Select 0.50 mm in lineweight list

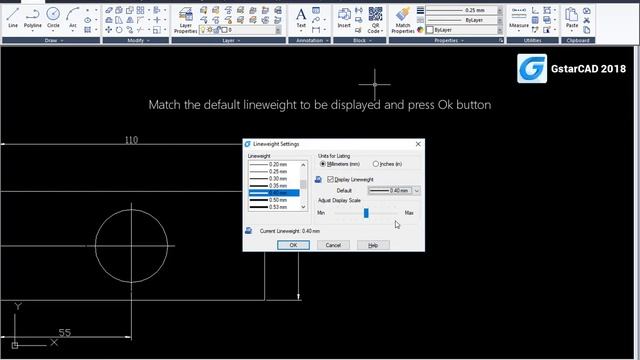click(x=274, y=200)
